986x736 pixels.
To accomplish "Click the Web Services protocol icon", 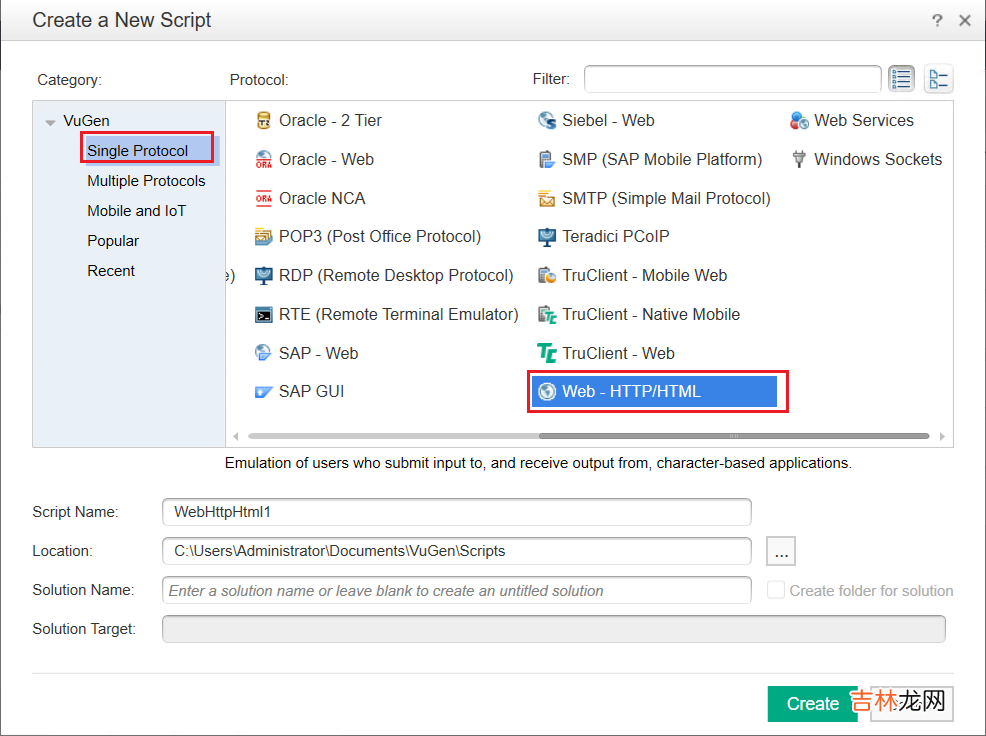I will 799,121.
